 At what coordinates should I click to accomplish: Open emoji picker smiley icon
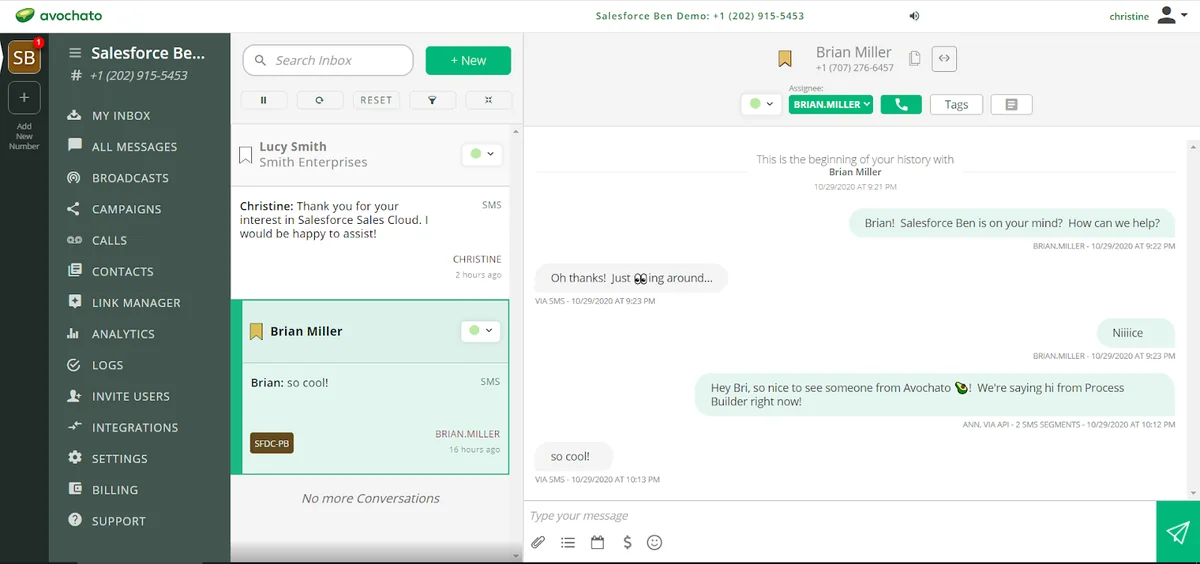pos(655,543)
